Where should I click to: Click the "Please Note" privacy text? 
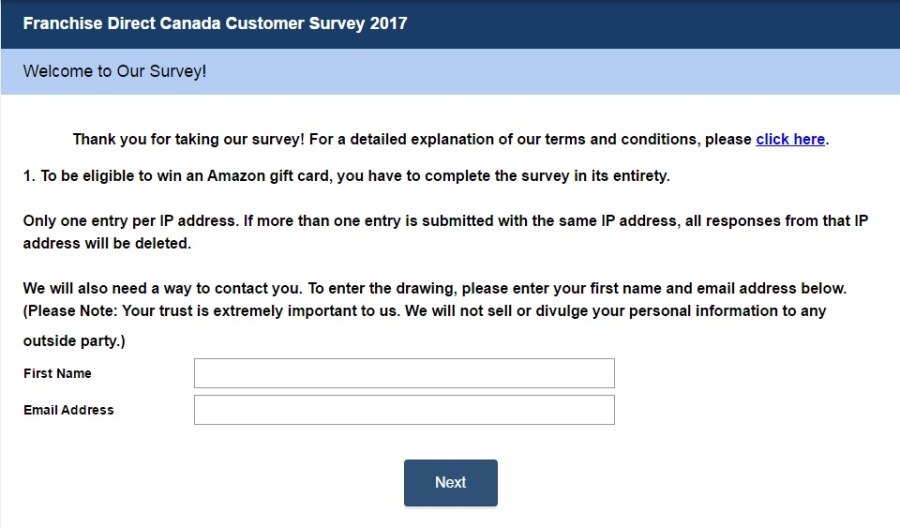pos(68,310)
